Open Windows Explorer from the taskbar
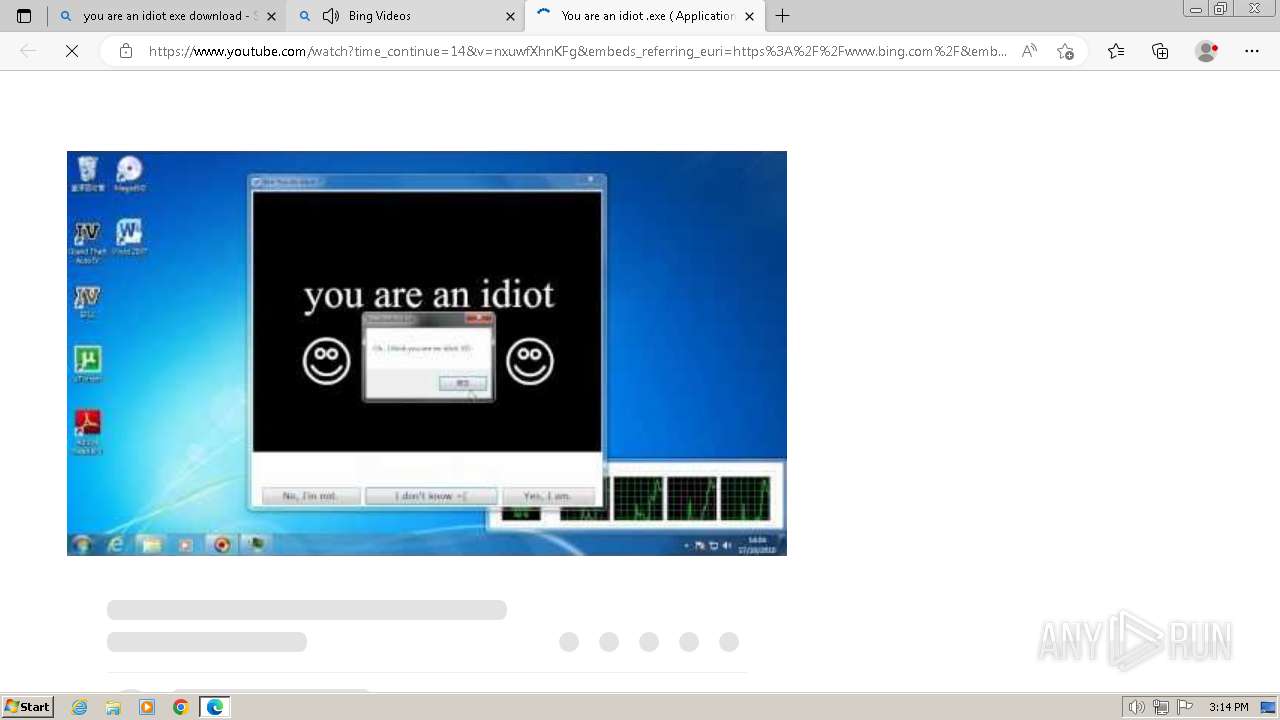 (x=113, y=707)
